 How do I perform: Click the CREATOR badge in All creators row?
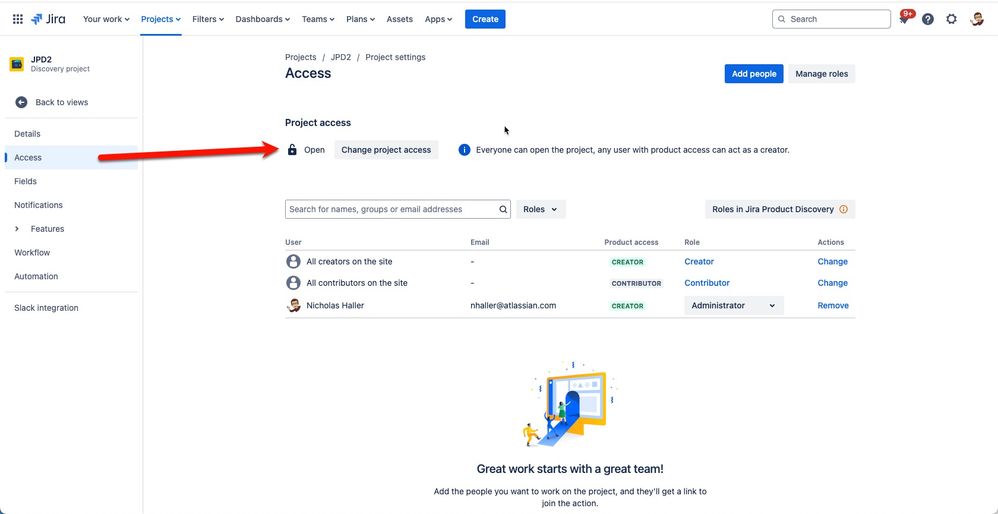pos(628,262)
